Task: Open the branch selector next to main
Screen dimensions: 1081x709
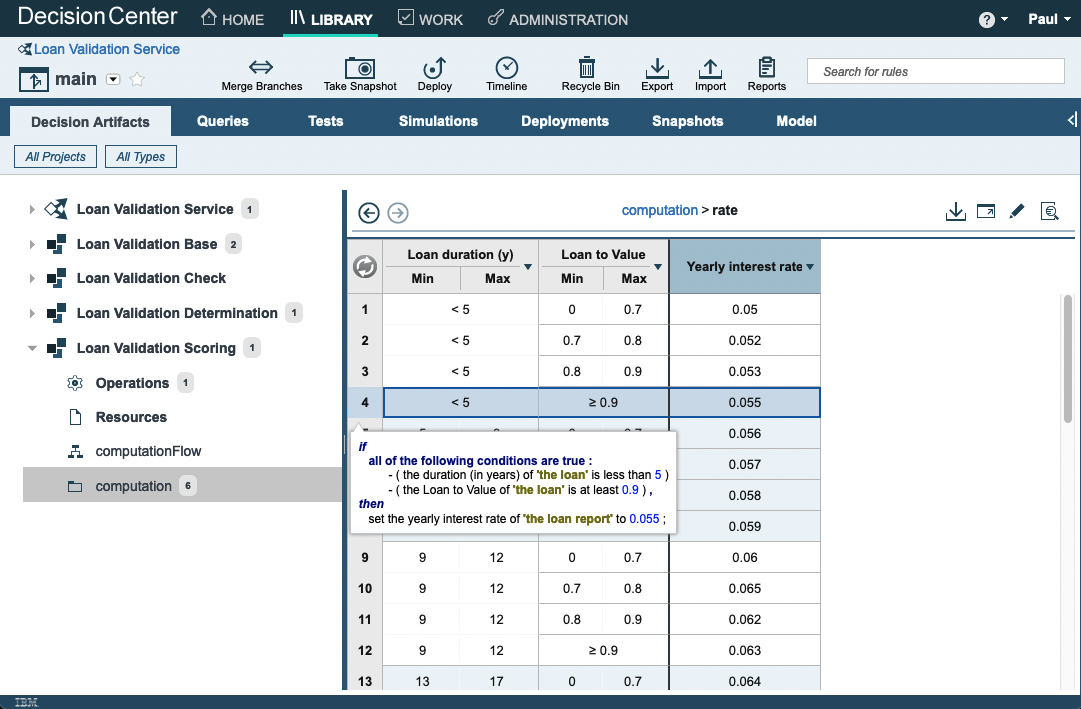Action: point(113,77)
